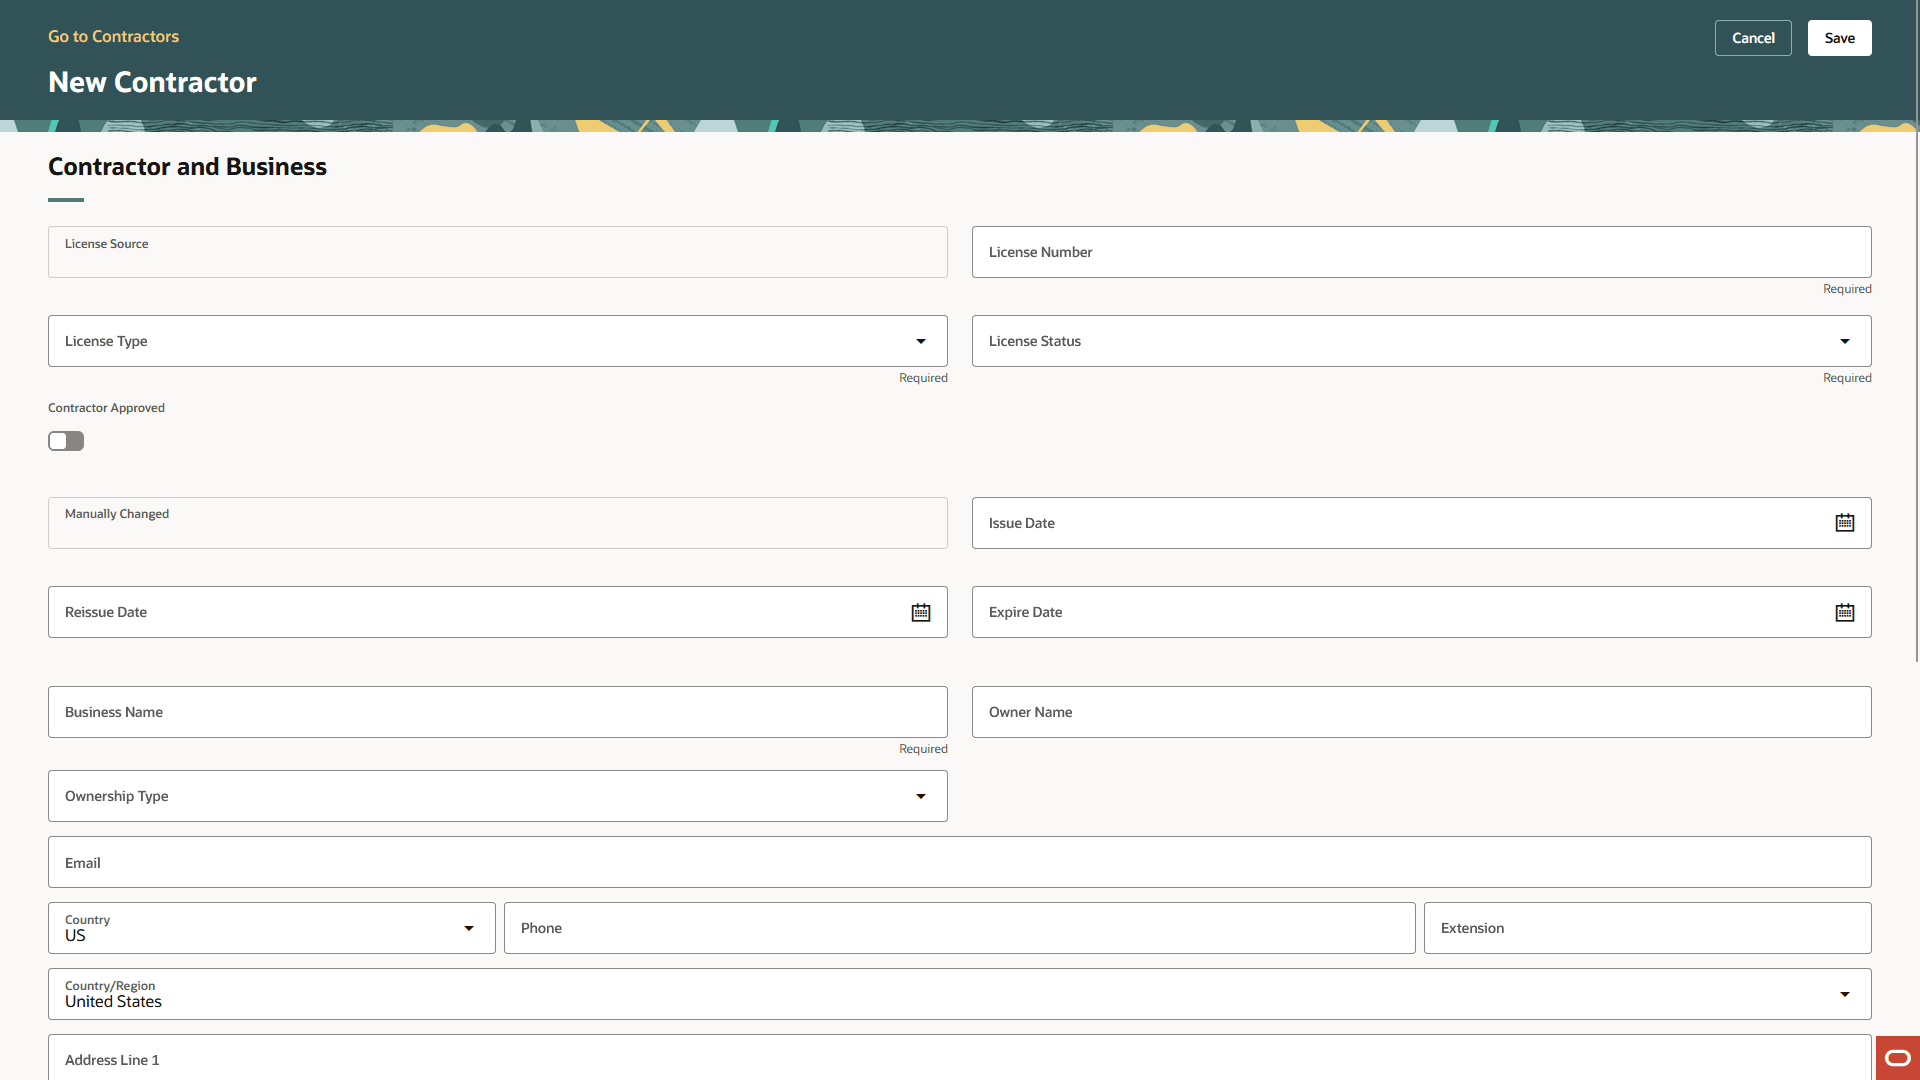Save the new contractor record
The width and height of the screenshot is (1920, 1080).
[x=1839, y=37]
